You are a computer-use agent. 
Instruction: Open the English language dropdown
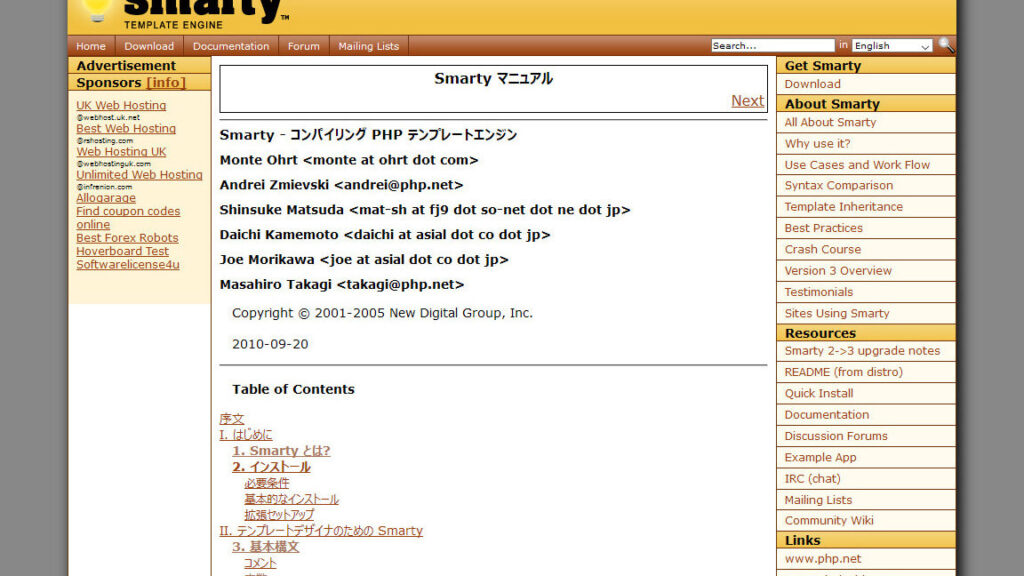point(892,46)
